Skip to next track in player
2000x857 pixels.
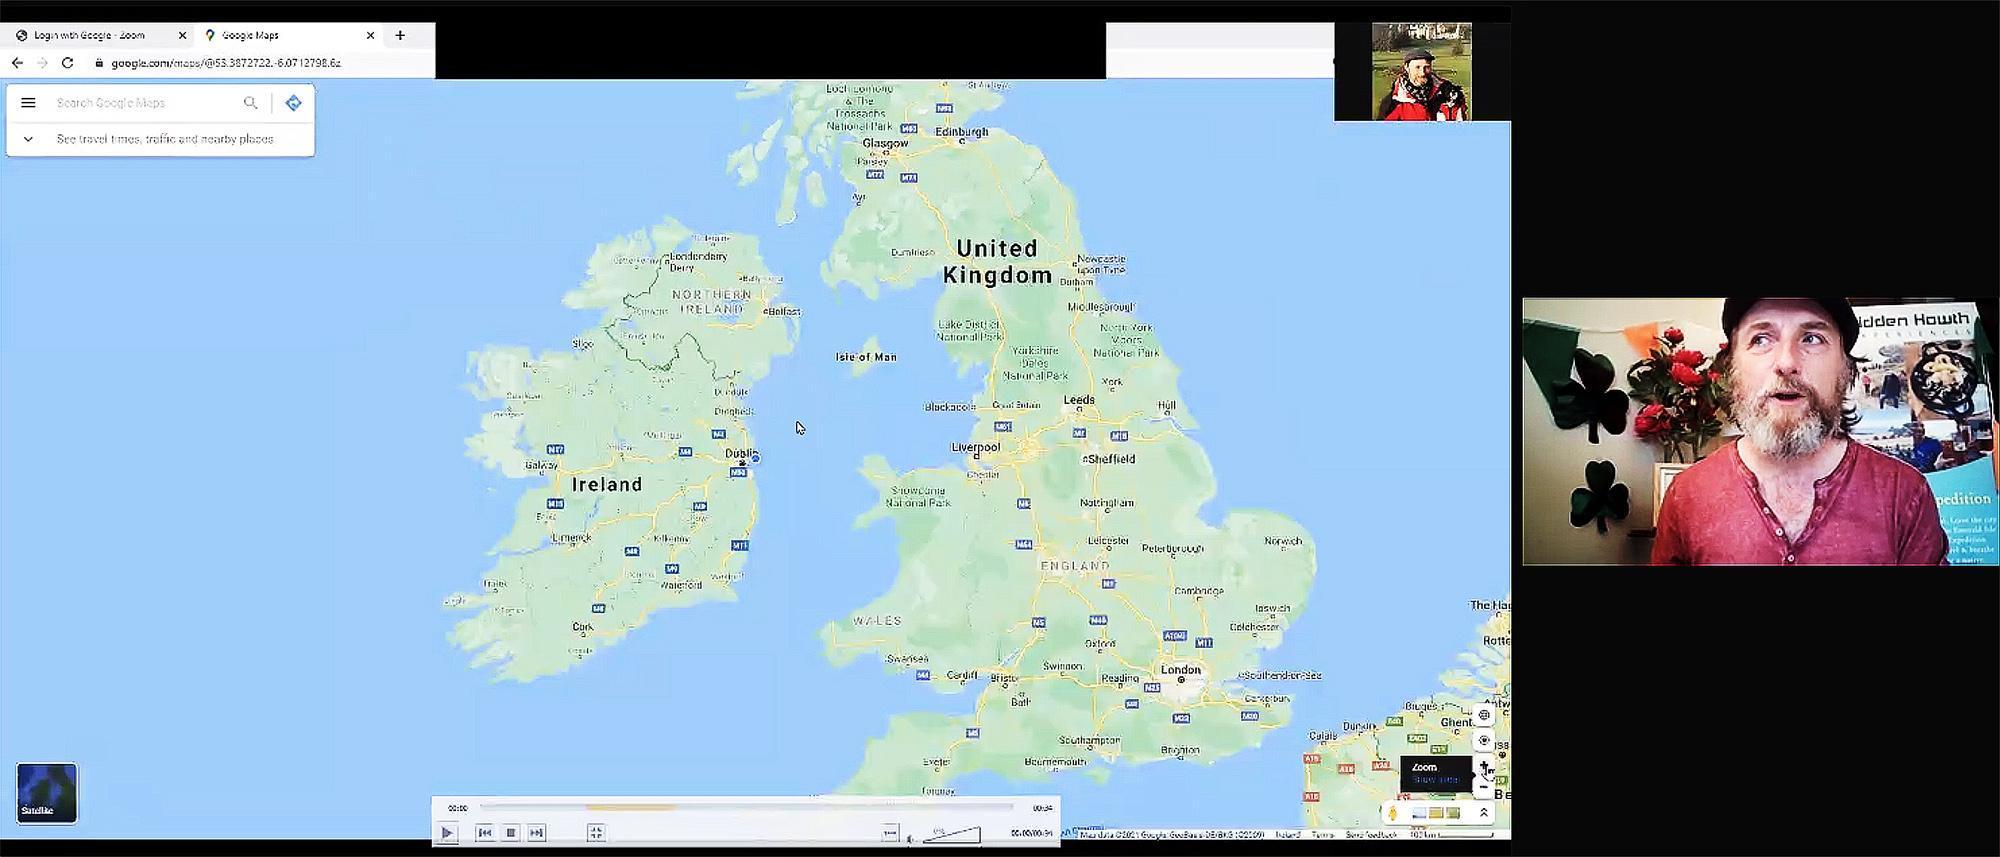tap(536, 832)
